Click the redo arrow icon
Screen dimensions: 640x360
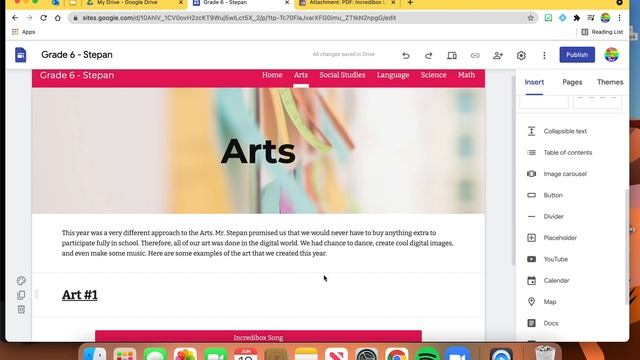point(428,55)
